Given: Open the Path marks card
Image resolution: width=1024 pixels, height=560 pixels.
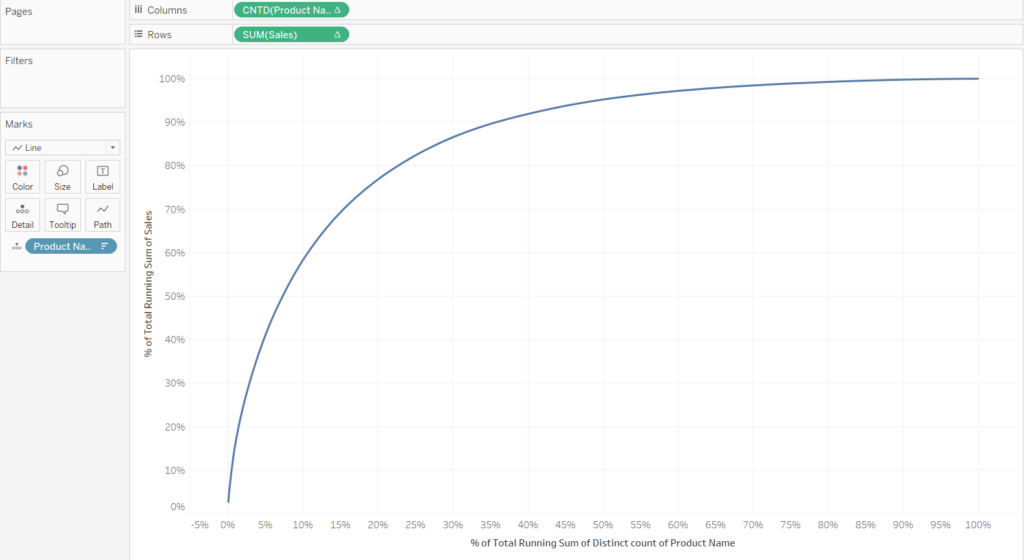Looking at the screenshot, I should click(103, 215).
